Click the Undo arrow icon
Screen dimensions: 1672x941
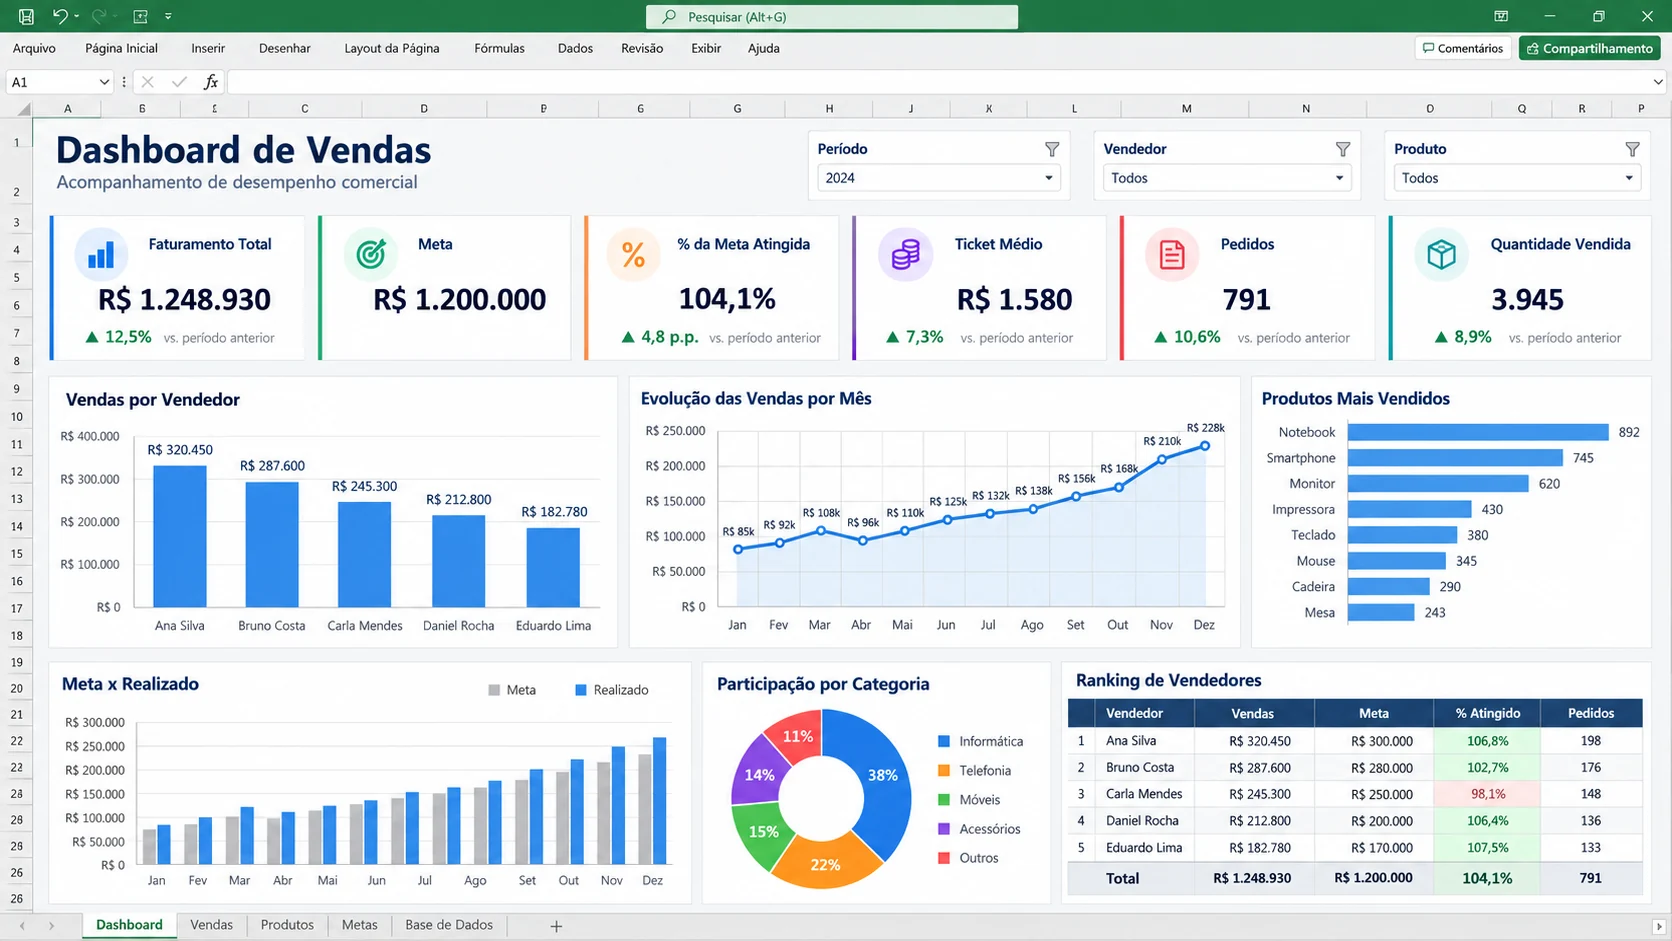pyautogui.click(x=60, y=16)
